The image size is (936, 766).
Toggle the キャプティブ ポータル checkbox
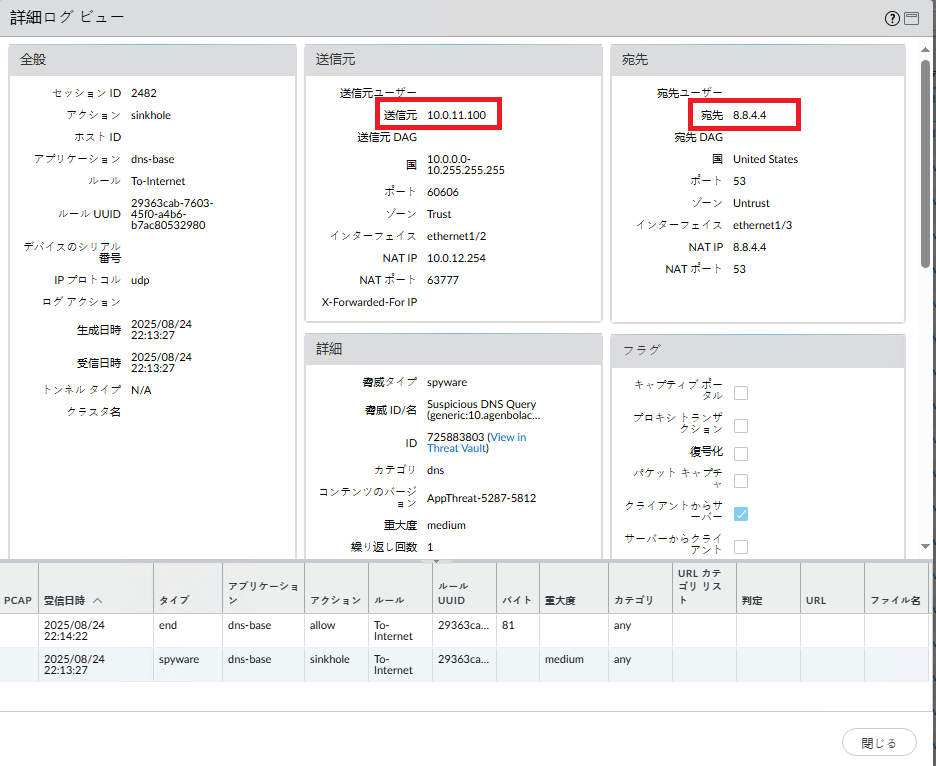tap(741, 392)
